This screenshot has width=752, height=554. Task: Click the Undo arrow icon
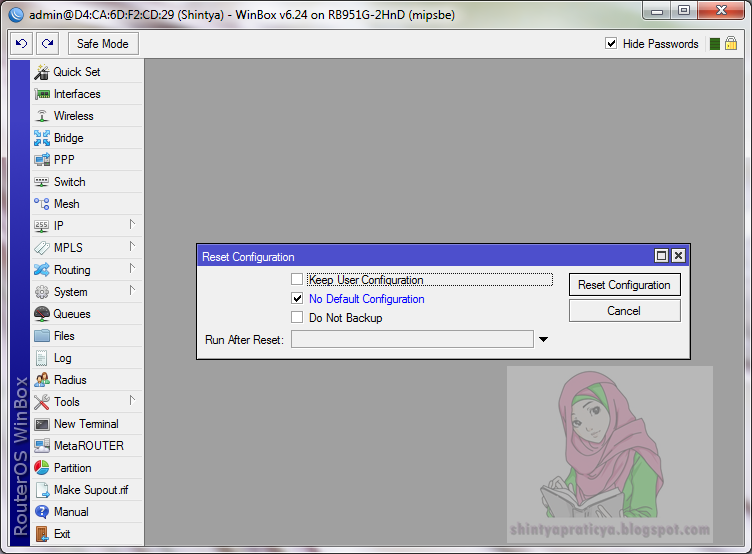22,44
